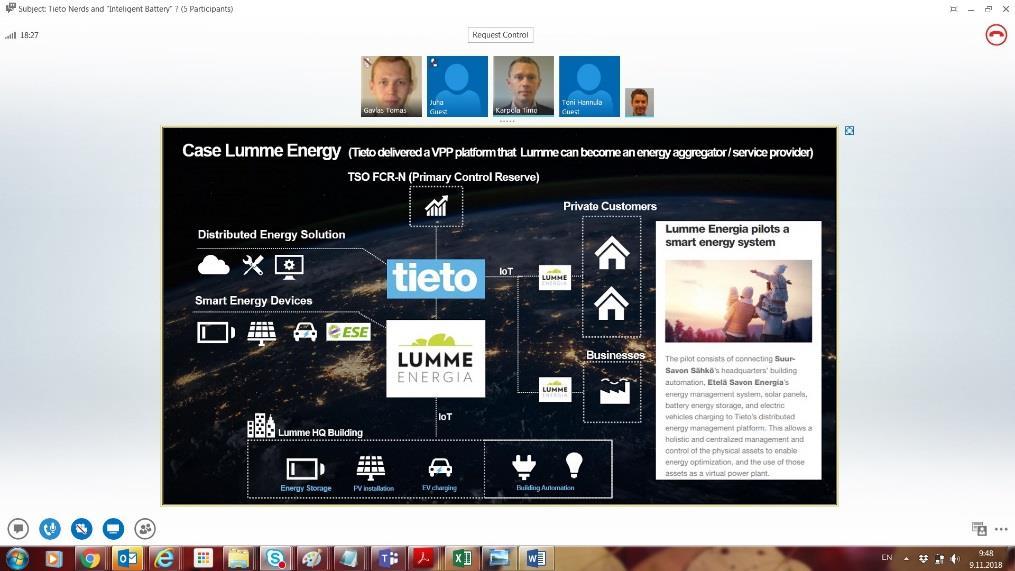Screen dimensions: 1015x571
Task: Click the green ESE logo in slide
Action: 348,332
